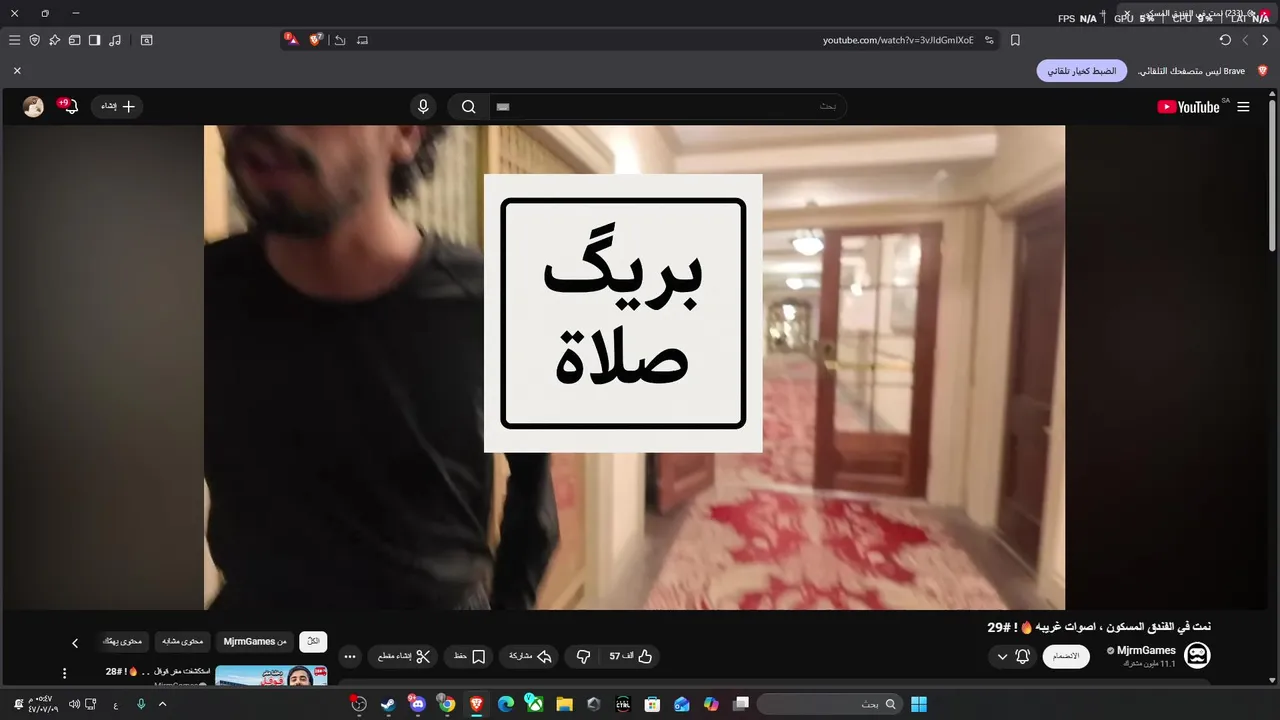This screenshot has width=1280, height=720.
Task: Click 'إنشاء مقطع' clip scissors button
Action: pos(404,656)
